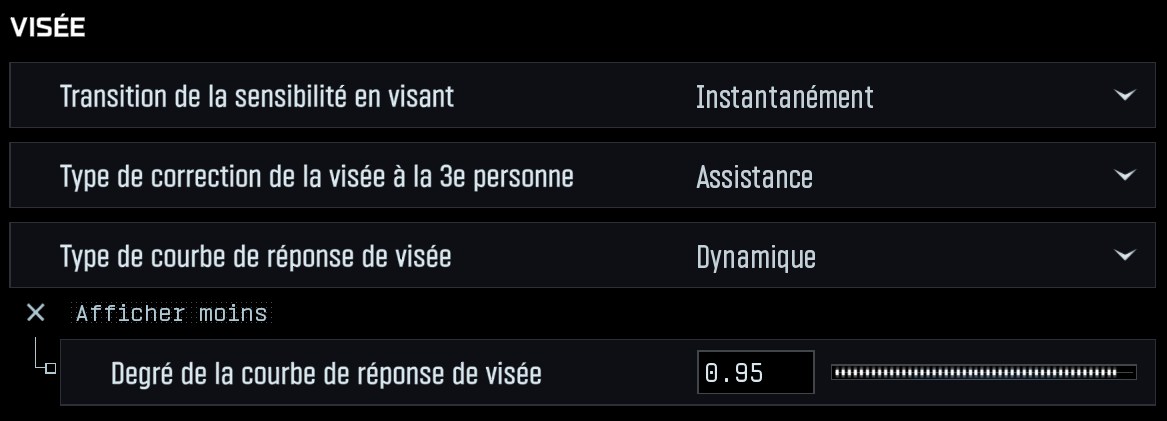The image size is (1167, 421).
Task: Click the far left start of the slider
Action: click(x=835, y=373)
